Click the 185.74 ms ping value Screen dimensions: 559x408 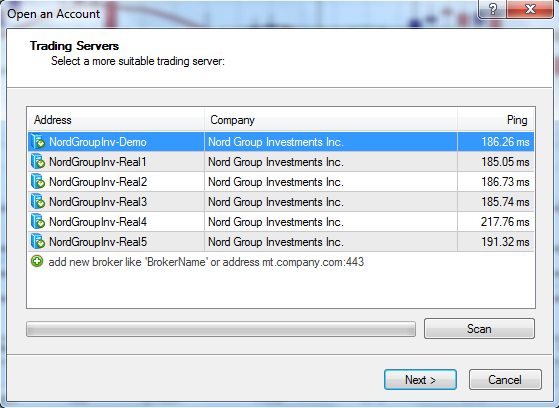coord(505,202)
